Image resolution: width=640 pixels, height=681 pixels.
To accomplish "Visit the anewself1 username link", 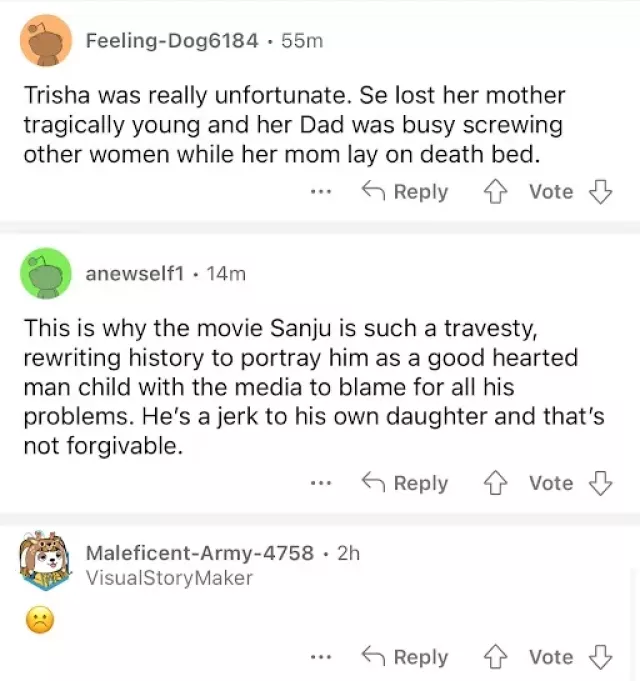I will pos(135,274).
